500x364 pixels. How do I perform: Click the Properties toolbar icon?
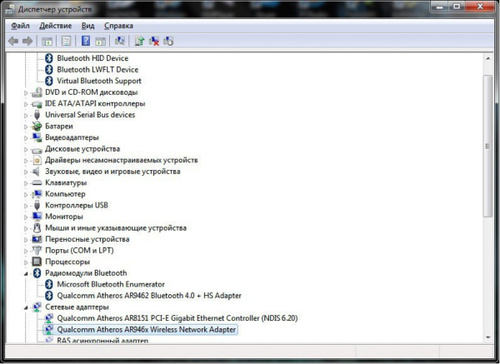click(x=66, y=41)
